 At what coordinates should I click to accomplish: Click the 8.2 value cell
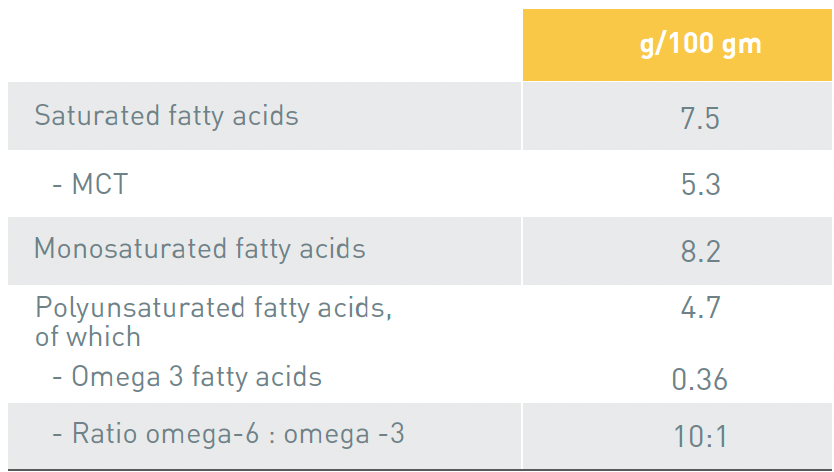[700, 251]
